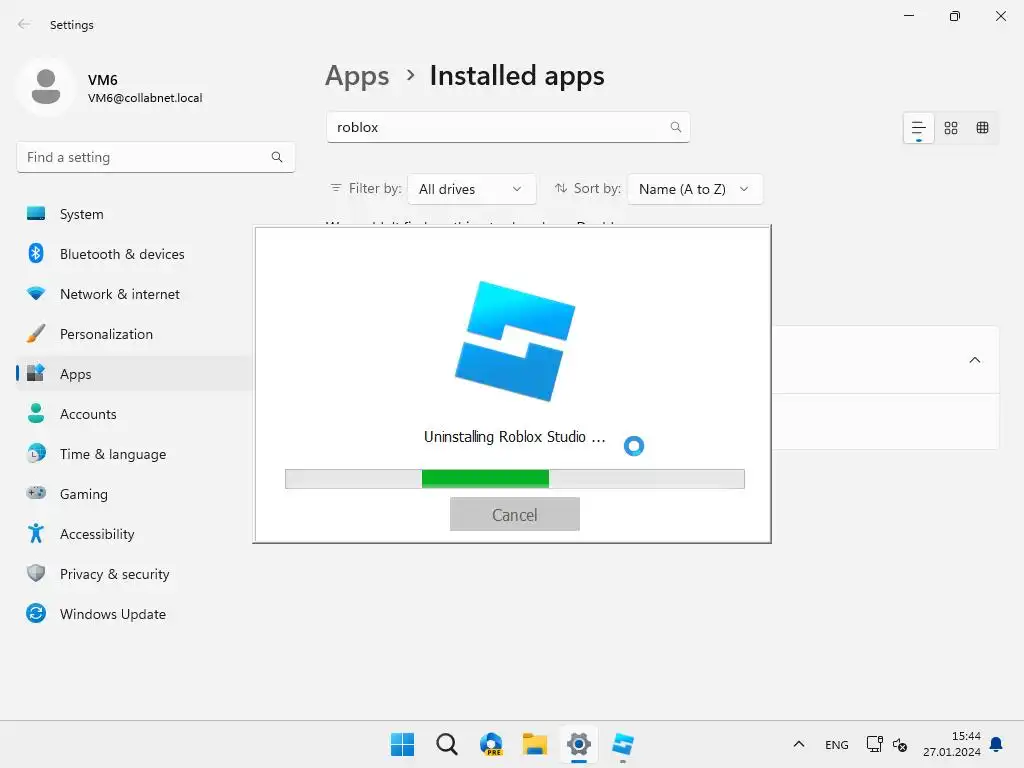Image resolution: width=1024 pixels, height=768 pixels.
Task: Open the clock and date flyout
Action: point(952,744)
